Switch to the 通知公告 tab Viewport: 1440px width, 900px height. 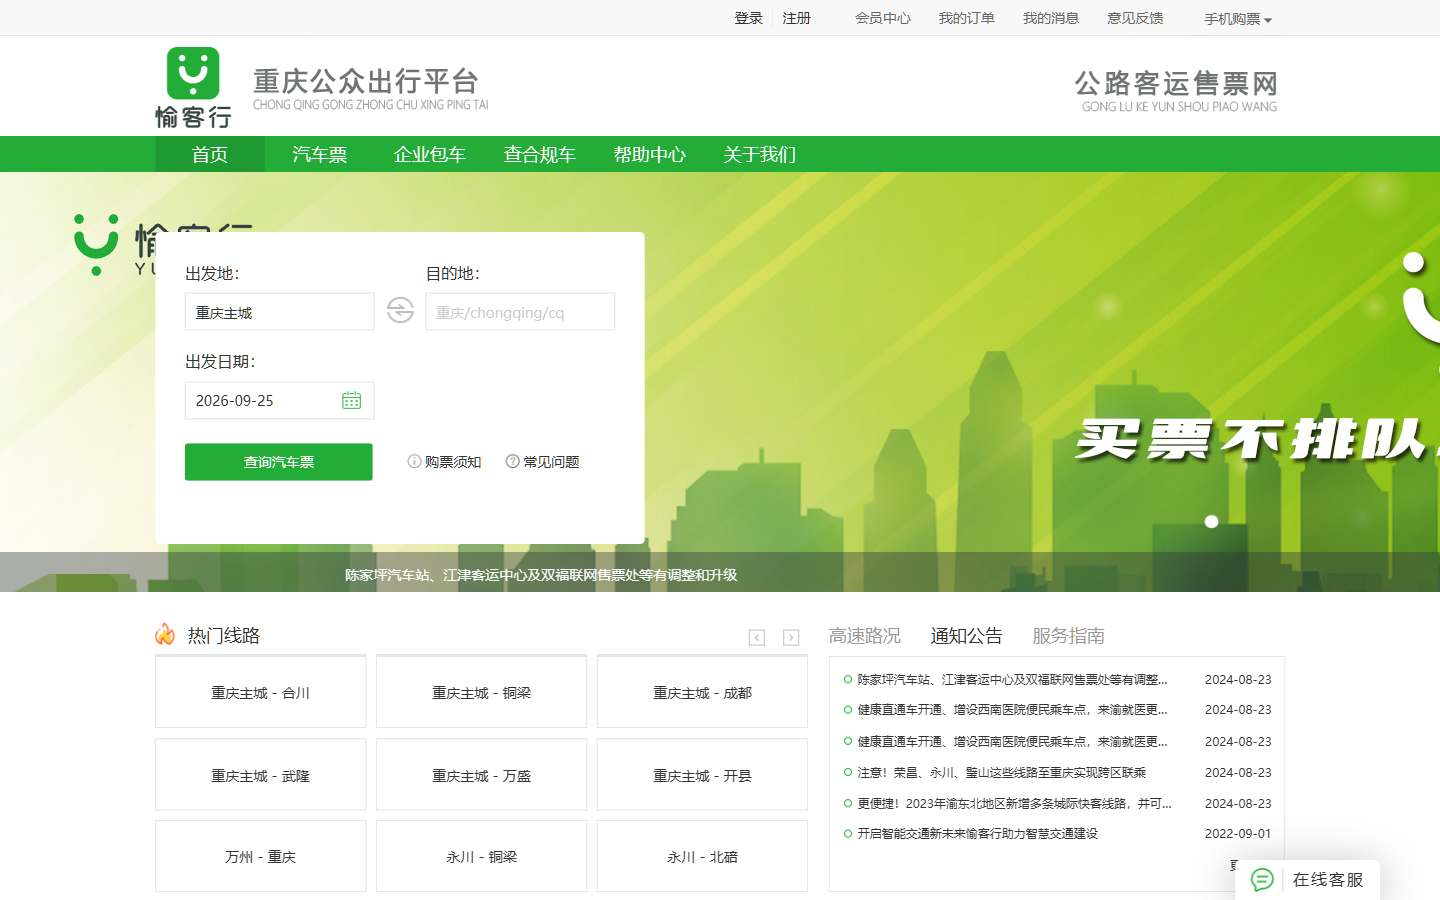(x=966, y=636)
